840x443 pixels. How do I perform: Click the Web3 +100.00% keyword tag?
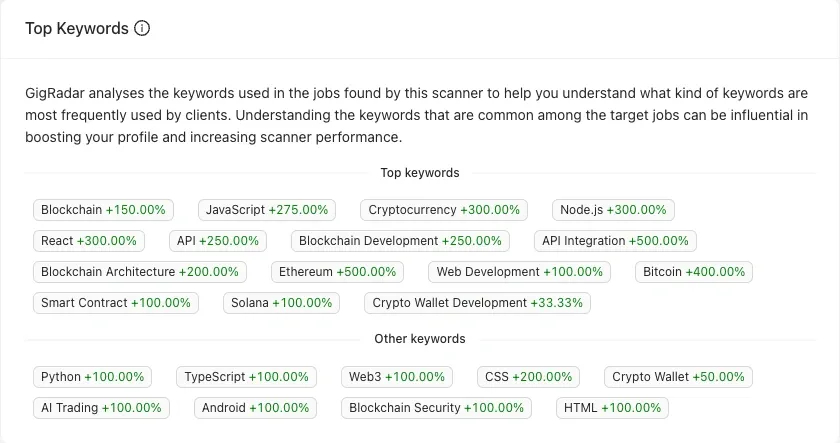click(x=397, y=377)
